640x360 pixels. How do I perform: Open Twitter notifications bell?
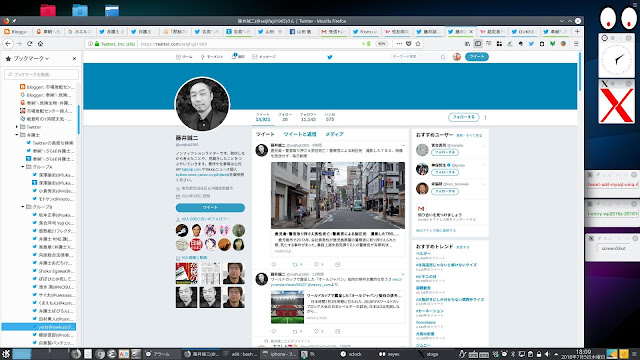tap(238, 57)
